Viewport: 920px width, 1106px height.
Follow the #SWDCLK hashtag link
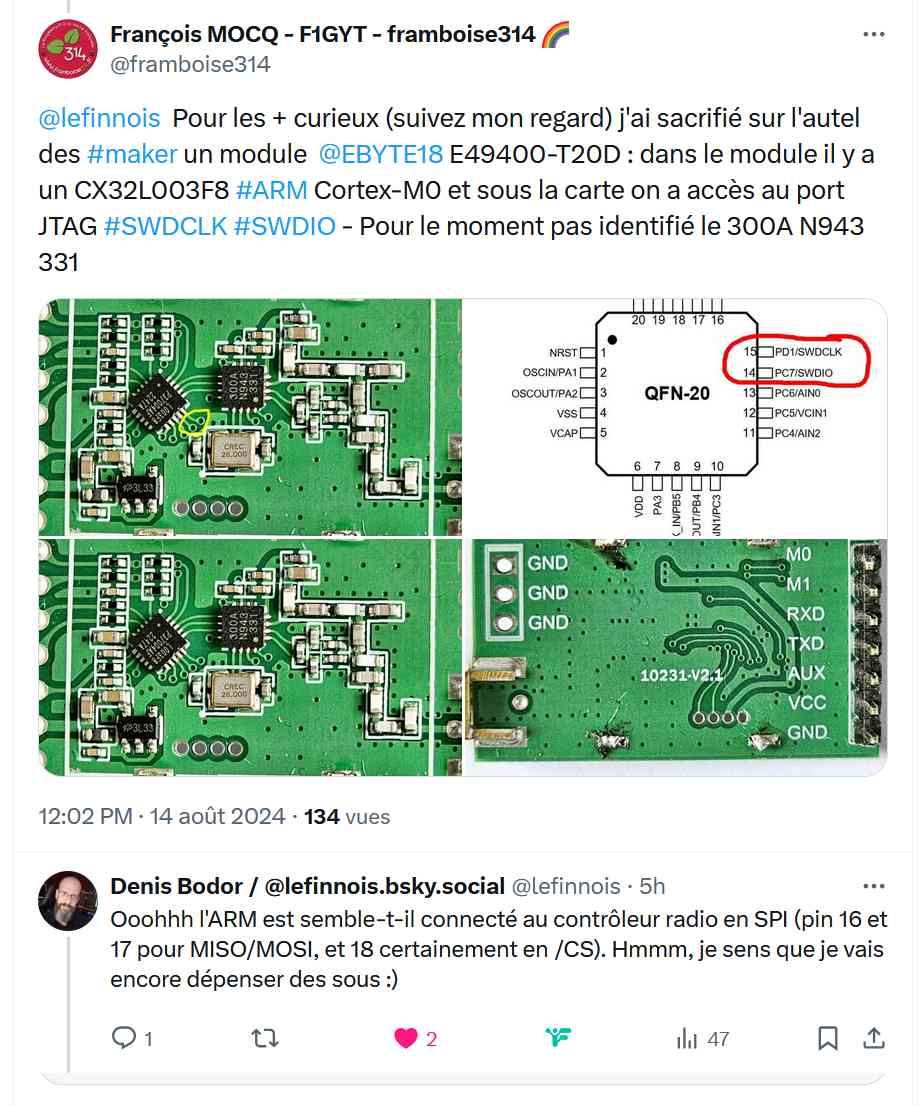(165, 226)
